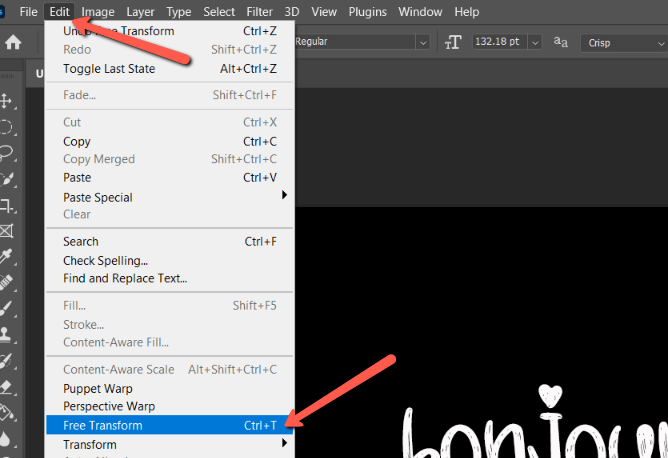Open the Filter menu

coord(259,12)
